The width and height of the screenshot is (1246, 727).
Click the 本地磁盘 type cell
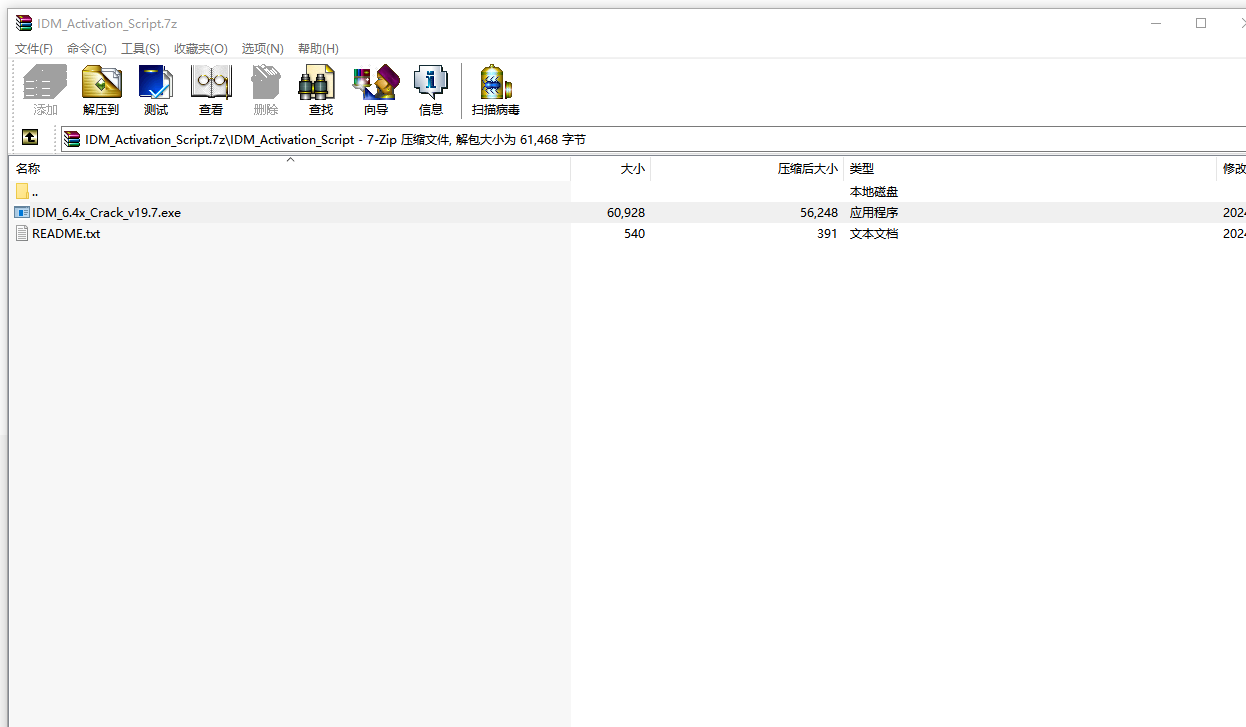coord(874,192)
